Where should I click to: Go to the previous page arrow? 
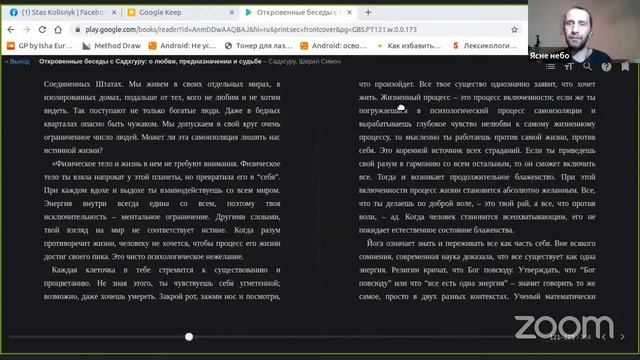click(604, 337)
